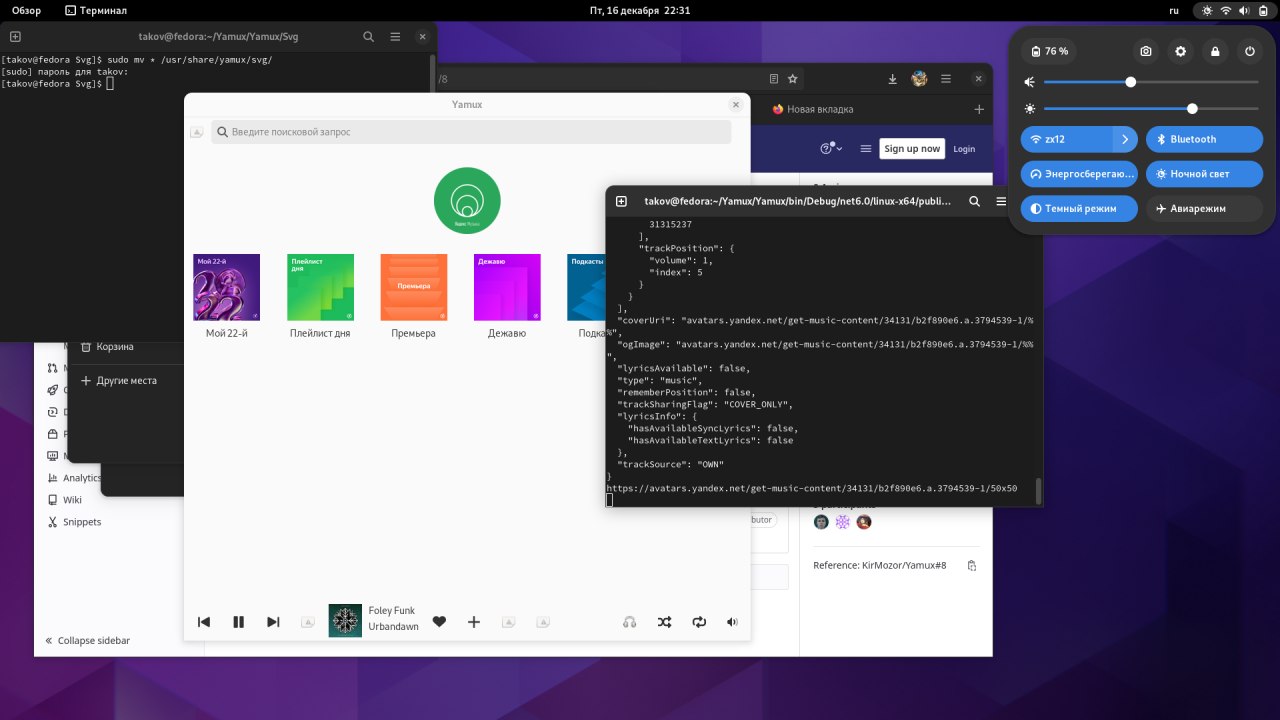Enable Авиарежим airplane mode
Screen dimensions: 1280x720
[1204, 209]
